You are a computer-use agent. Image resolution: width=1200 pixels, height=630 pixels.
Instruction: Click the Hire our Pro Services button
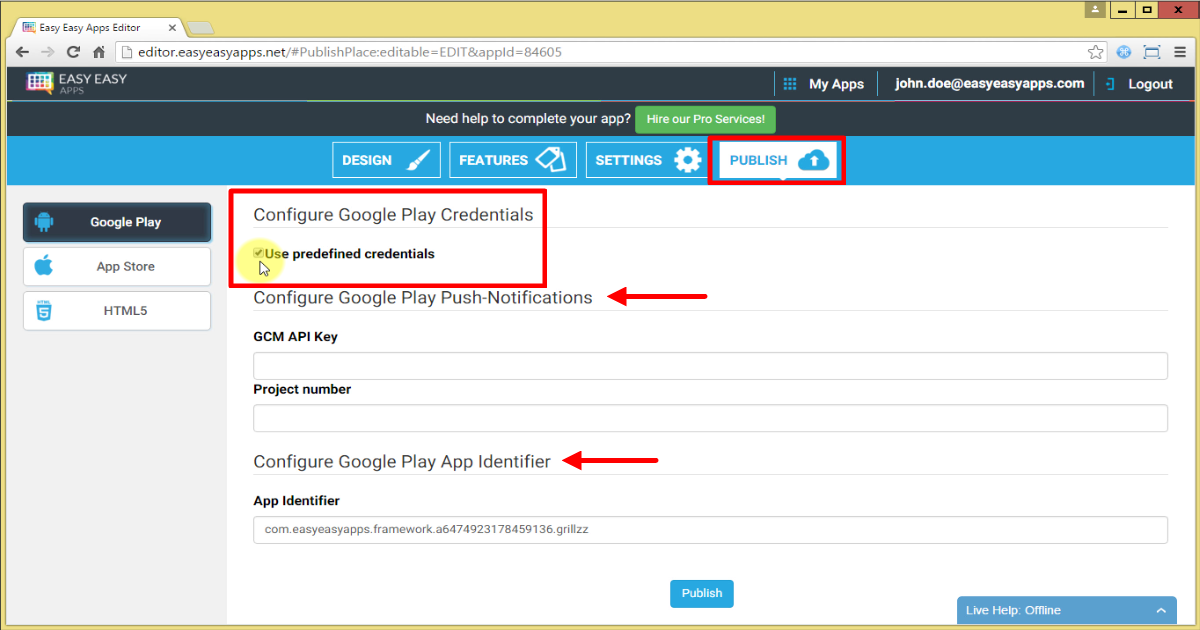pos(705,118)
